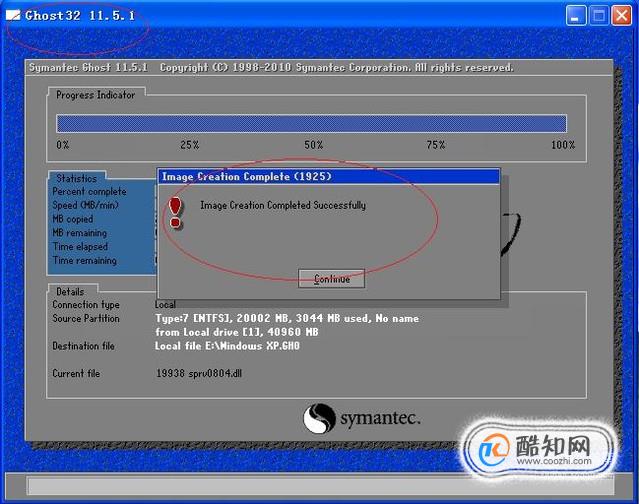Click the red exclamation mark icon
The height and width of the screenshot is (504, 639).
176,212
